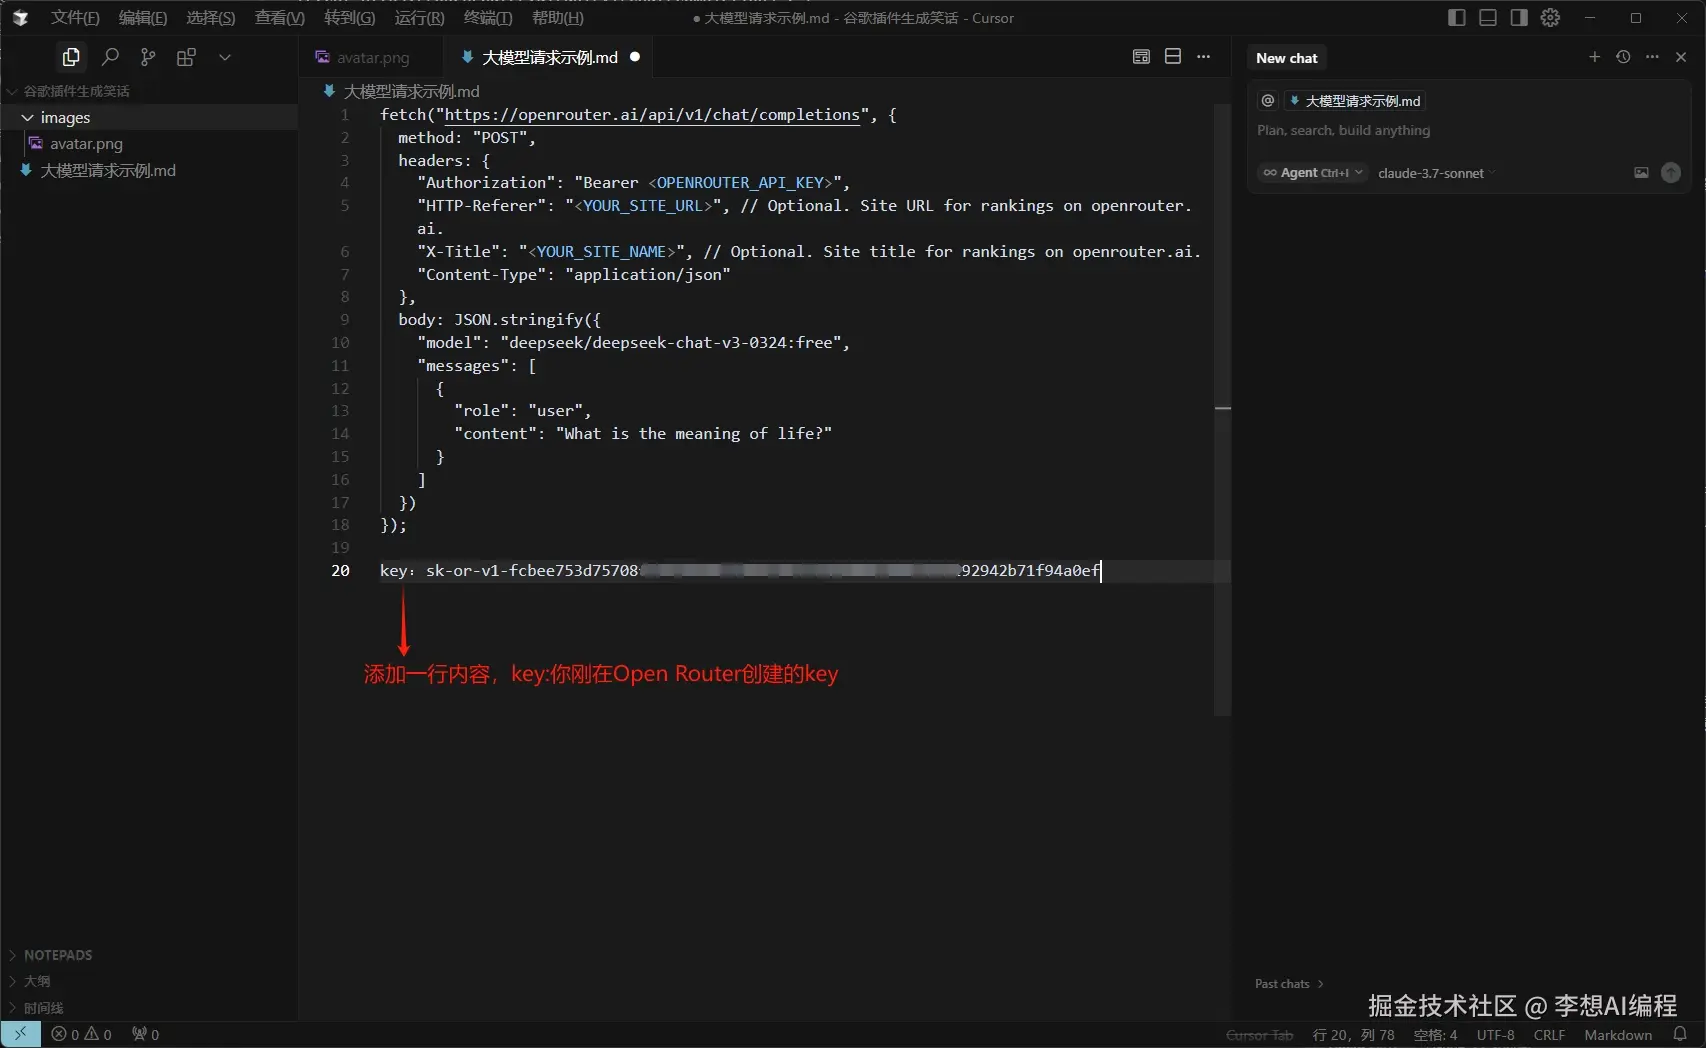Click the Cursor logo in the menu bar
The image size is (1706, 1048).
pos(20,18)
